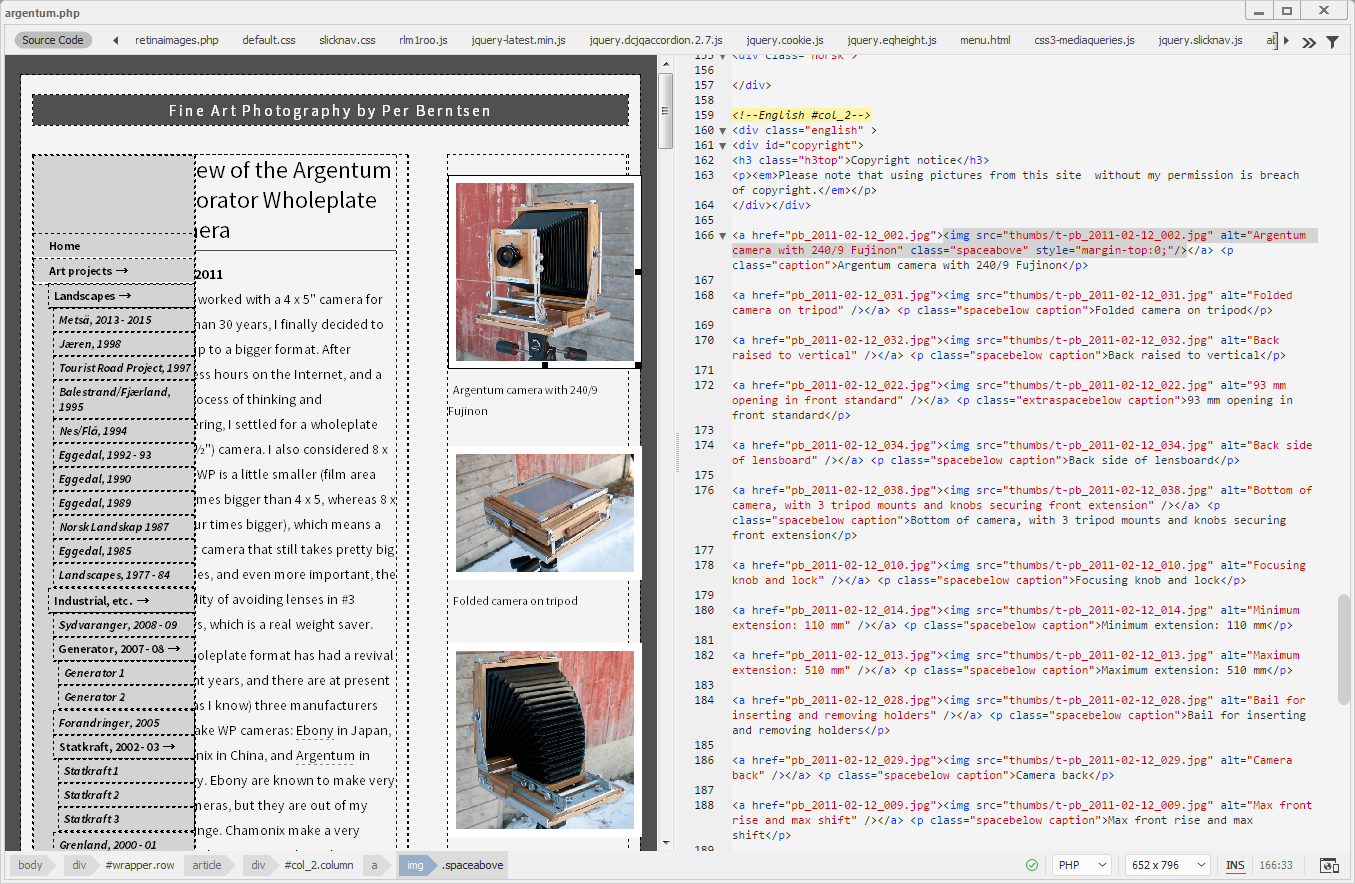Open rlm1roo.js related file
Viewport: 1355px width, 884px height.
423,40
